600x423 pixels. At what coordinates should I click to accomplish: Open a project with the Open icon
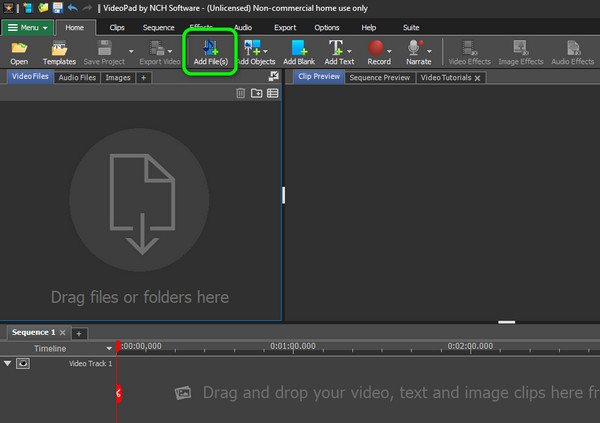click(x=19, y=52)
